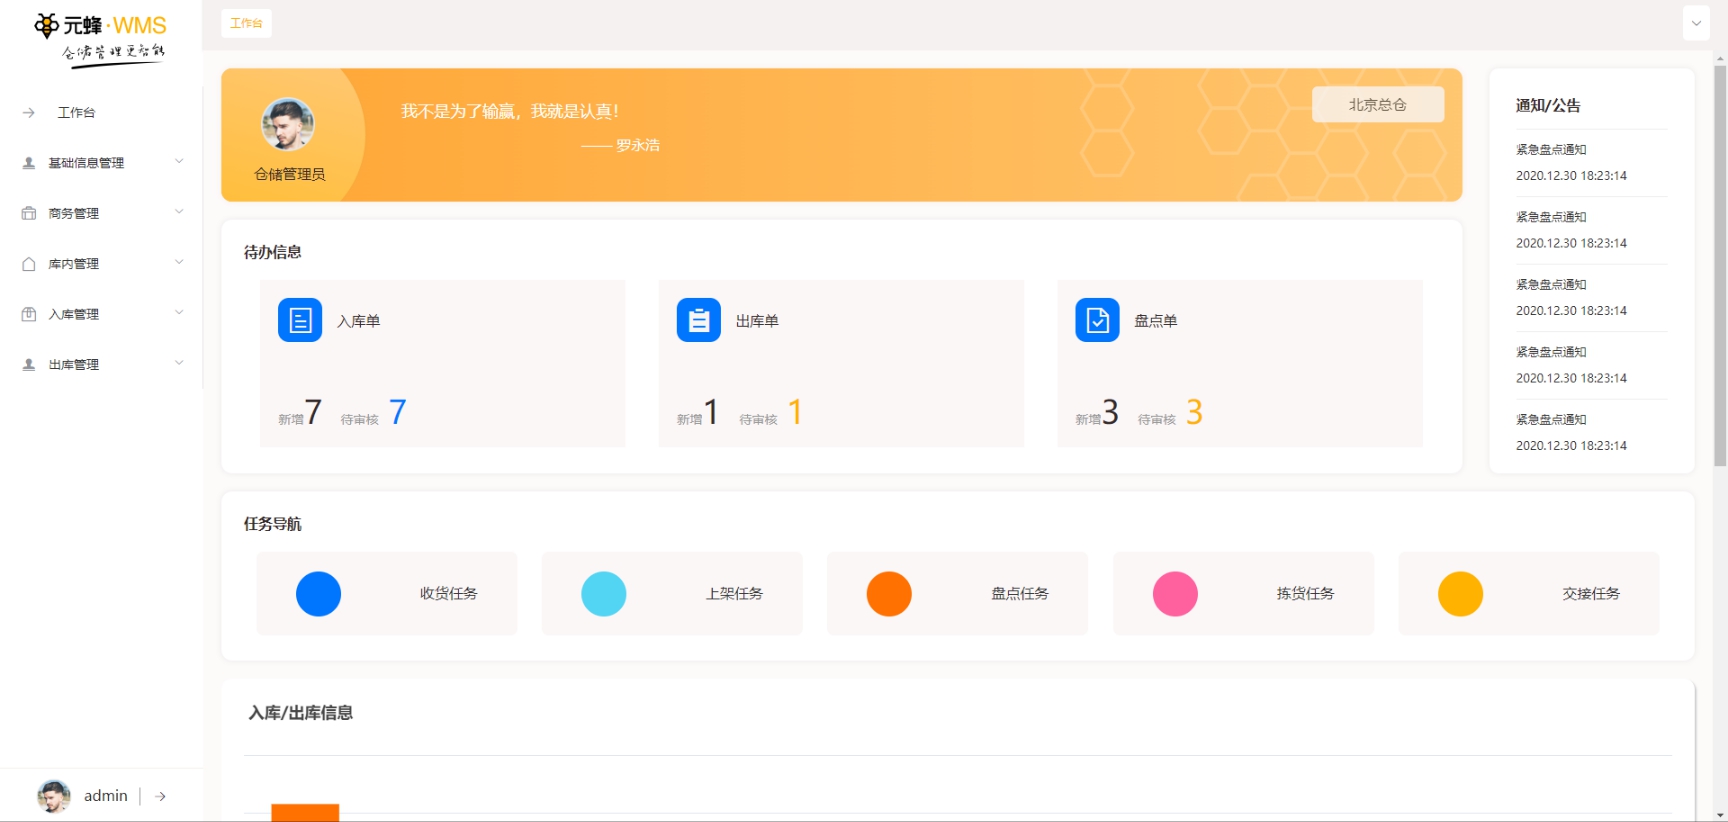Screen dimensions: 1728x822
Task: Click the 入库/出库信息 section heading
Action: click(x=301, y=713)
